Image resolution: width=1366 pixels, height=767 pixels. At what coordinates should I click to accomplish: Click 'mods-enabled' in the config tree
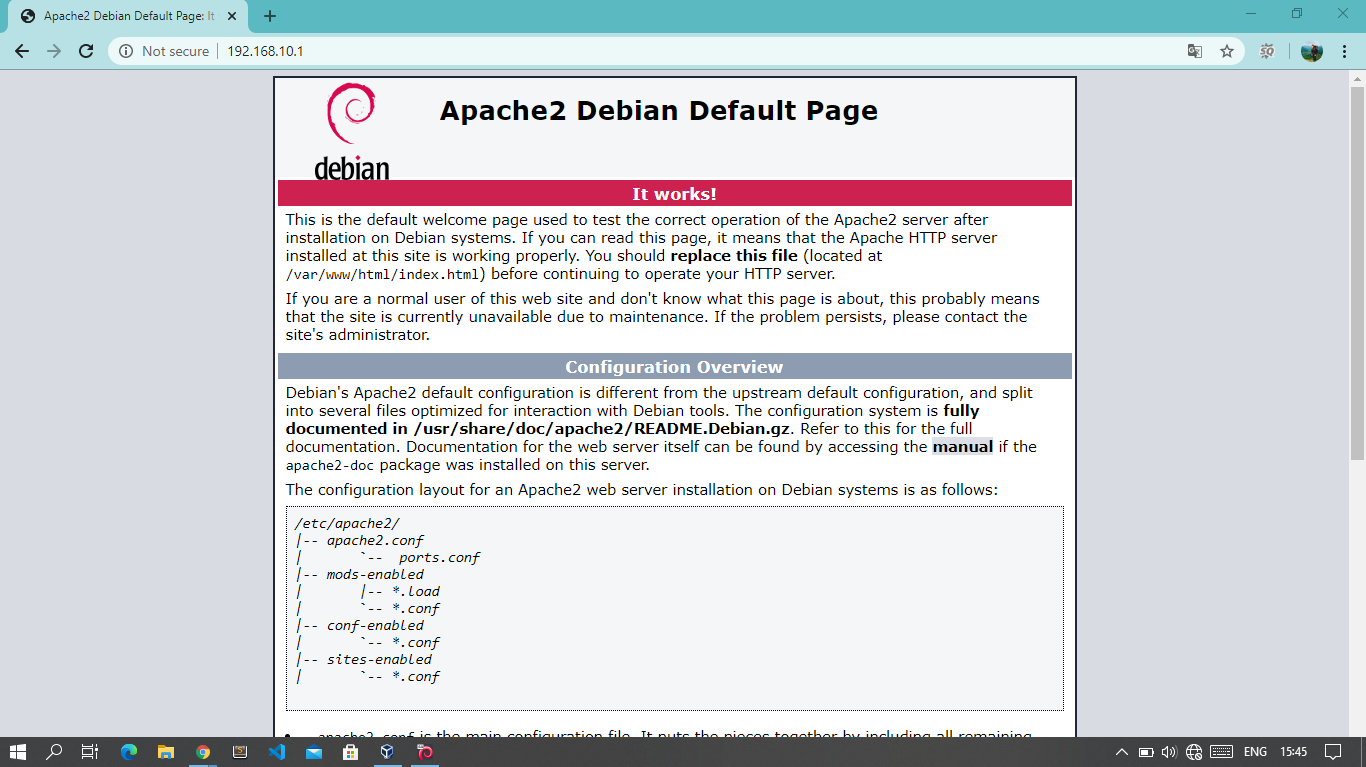tap(375, 574)
